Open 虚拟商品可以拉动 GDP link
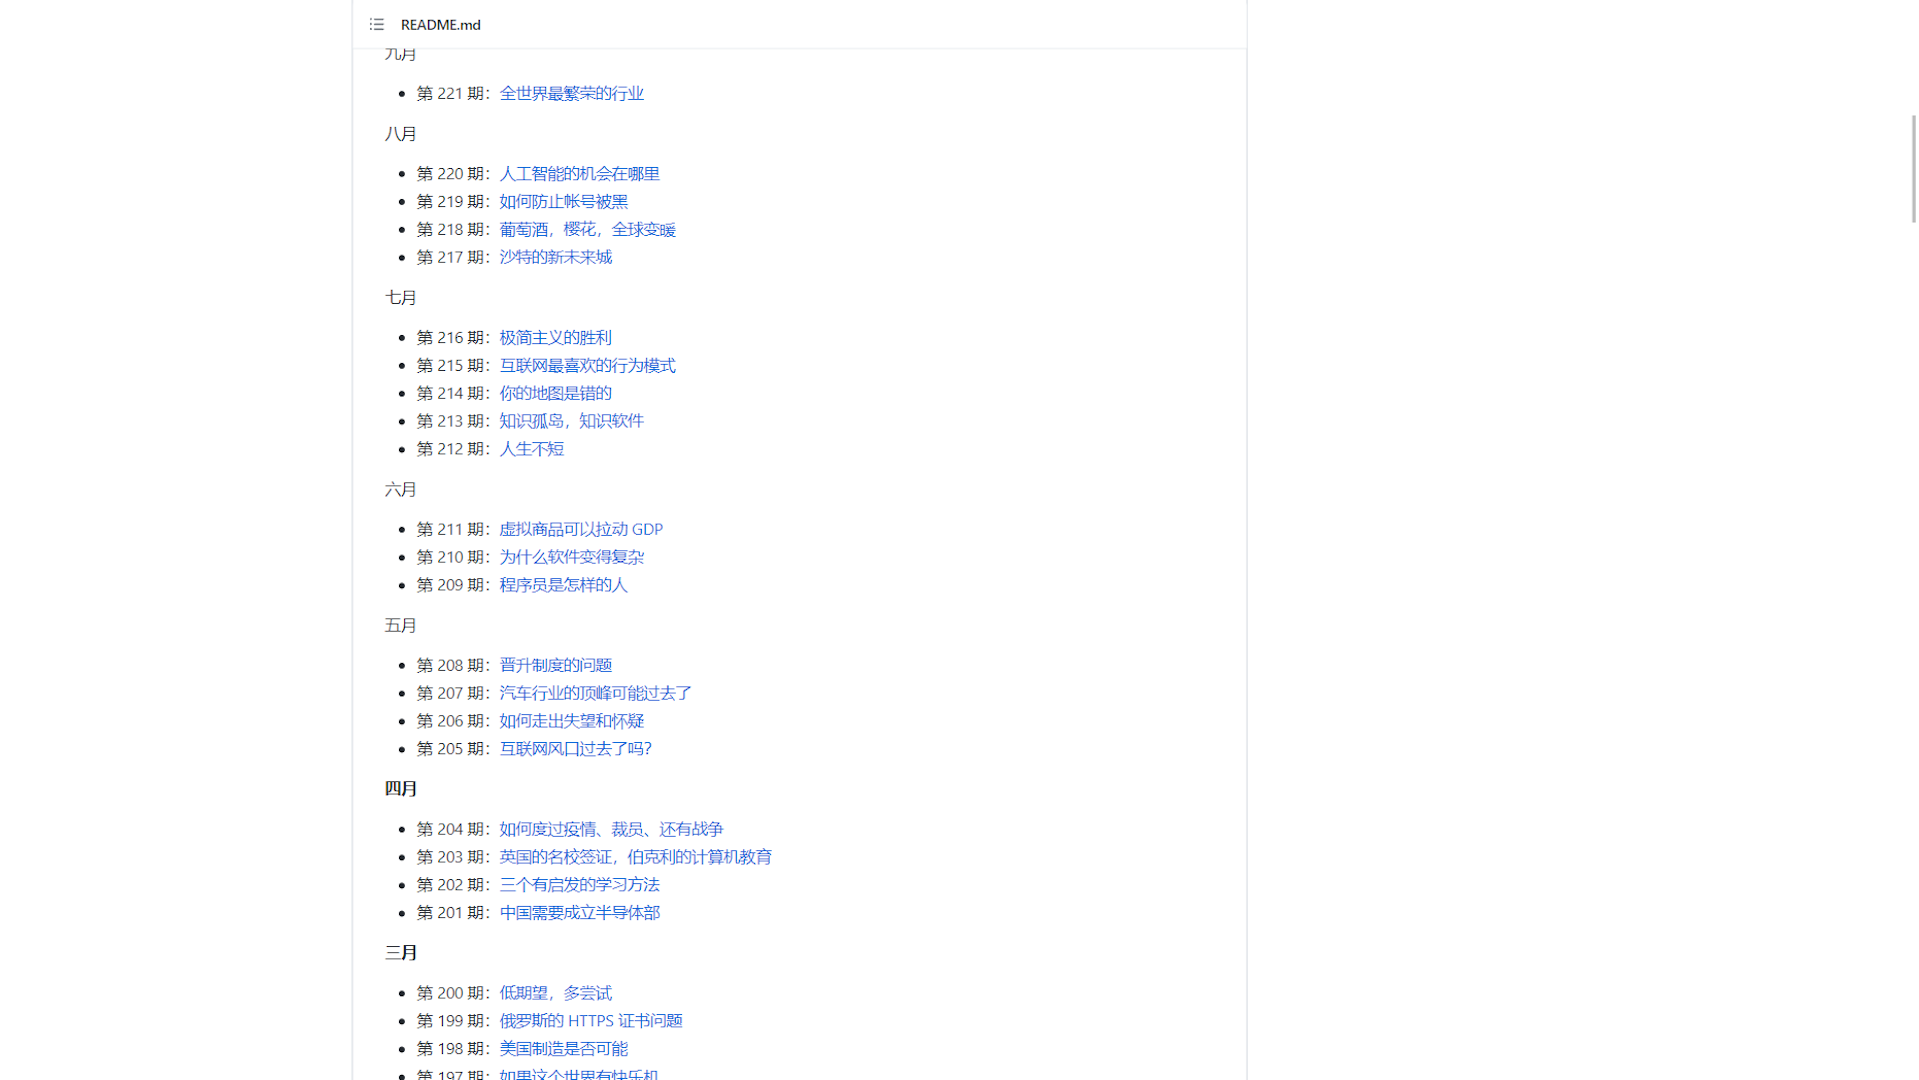The image size is (1919, 1080). point(580,529)
